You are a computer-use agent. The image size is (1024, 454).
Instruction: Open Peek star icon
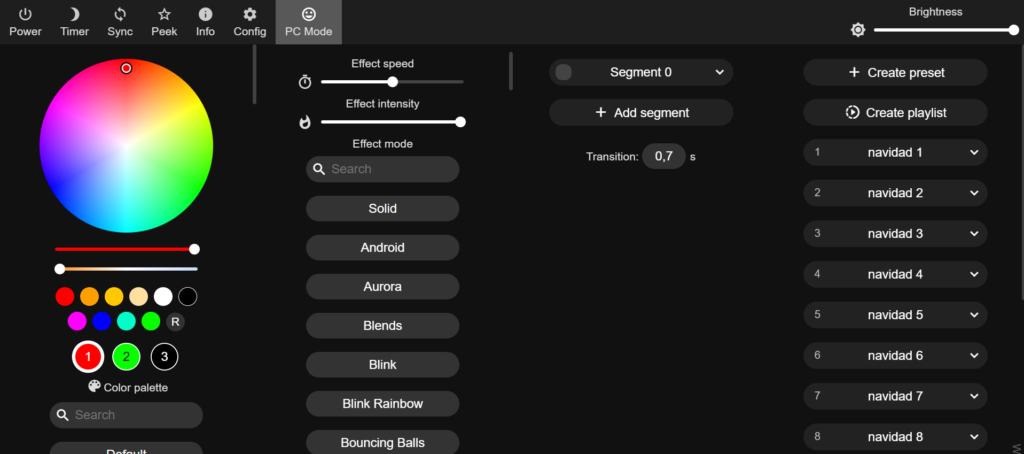click(164, 14)
